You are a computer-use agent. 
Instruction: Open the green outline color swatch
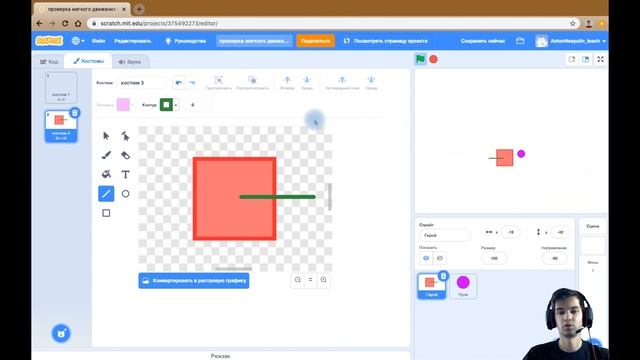(x=167, y=105)
